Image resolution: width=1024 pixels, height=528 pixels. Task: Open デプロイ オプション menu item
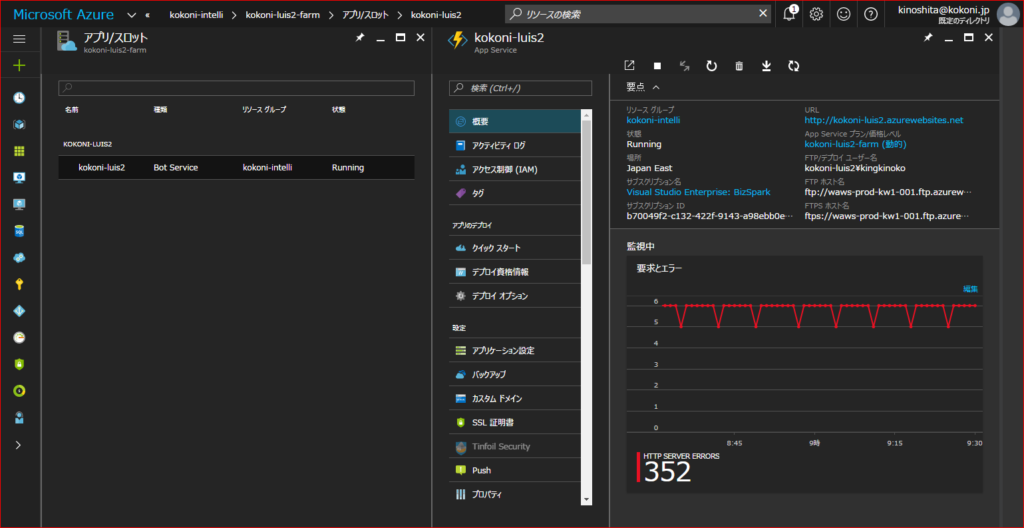tap(515, 296)
